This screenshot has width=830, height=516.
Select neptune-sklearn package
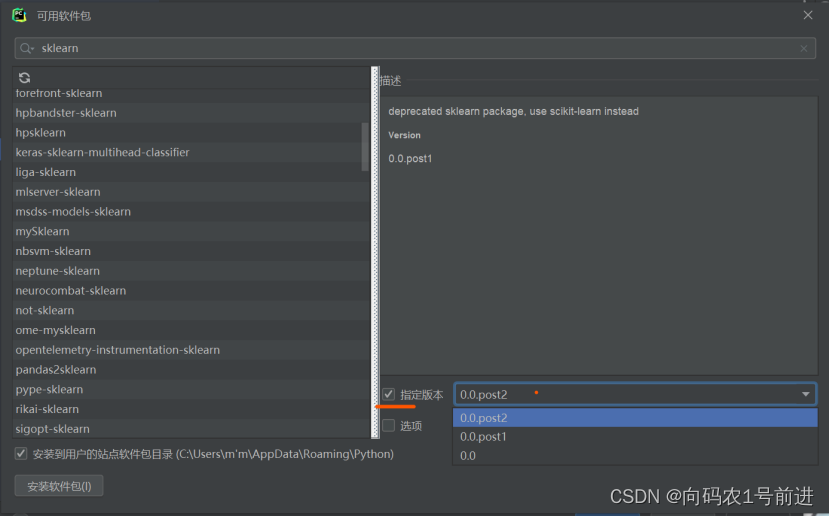coord(191,271)
